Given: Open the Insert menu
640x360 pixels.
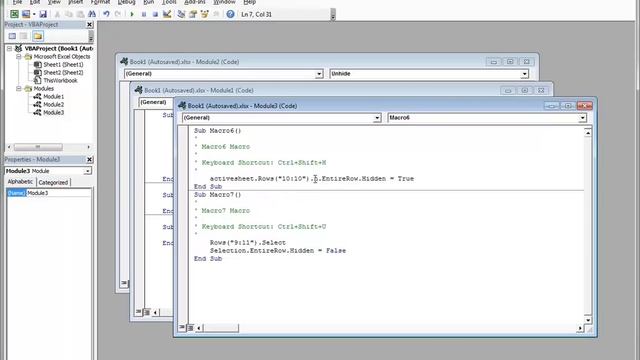Looking at the screenshot, I should [x=75, y=2].
